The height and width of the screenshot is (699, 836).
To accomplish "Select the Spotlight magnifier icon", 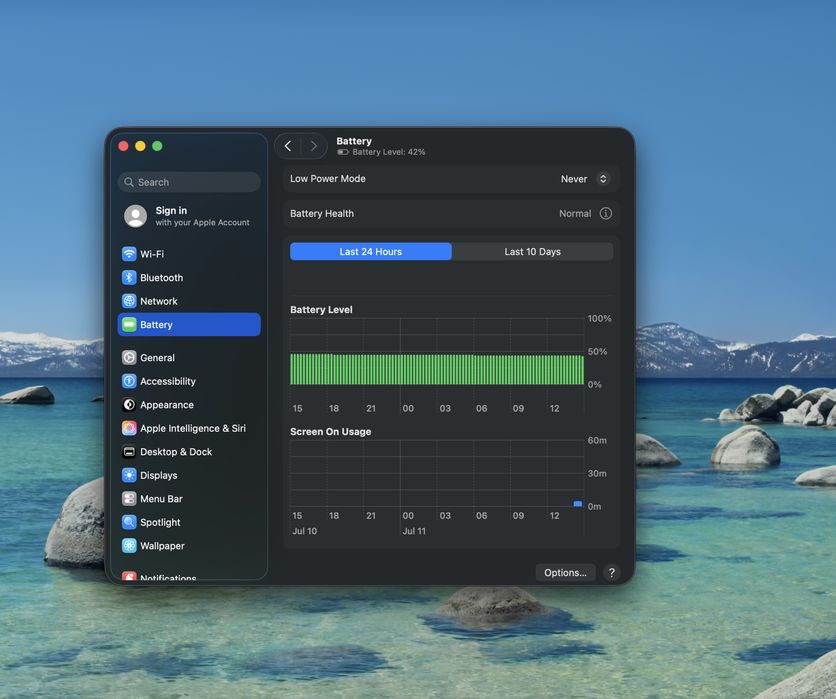I will click(129, 522).
